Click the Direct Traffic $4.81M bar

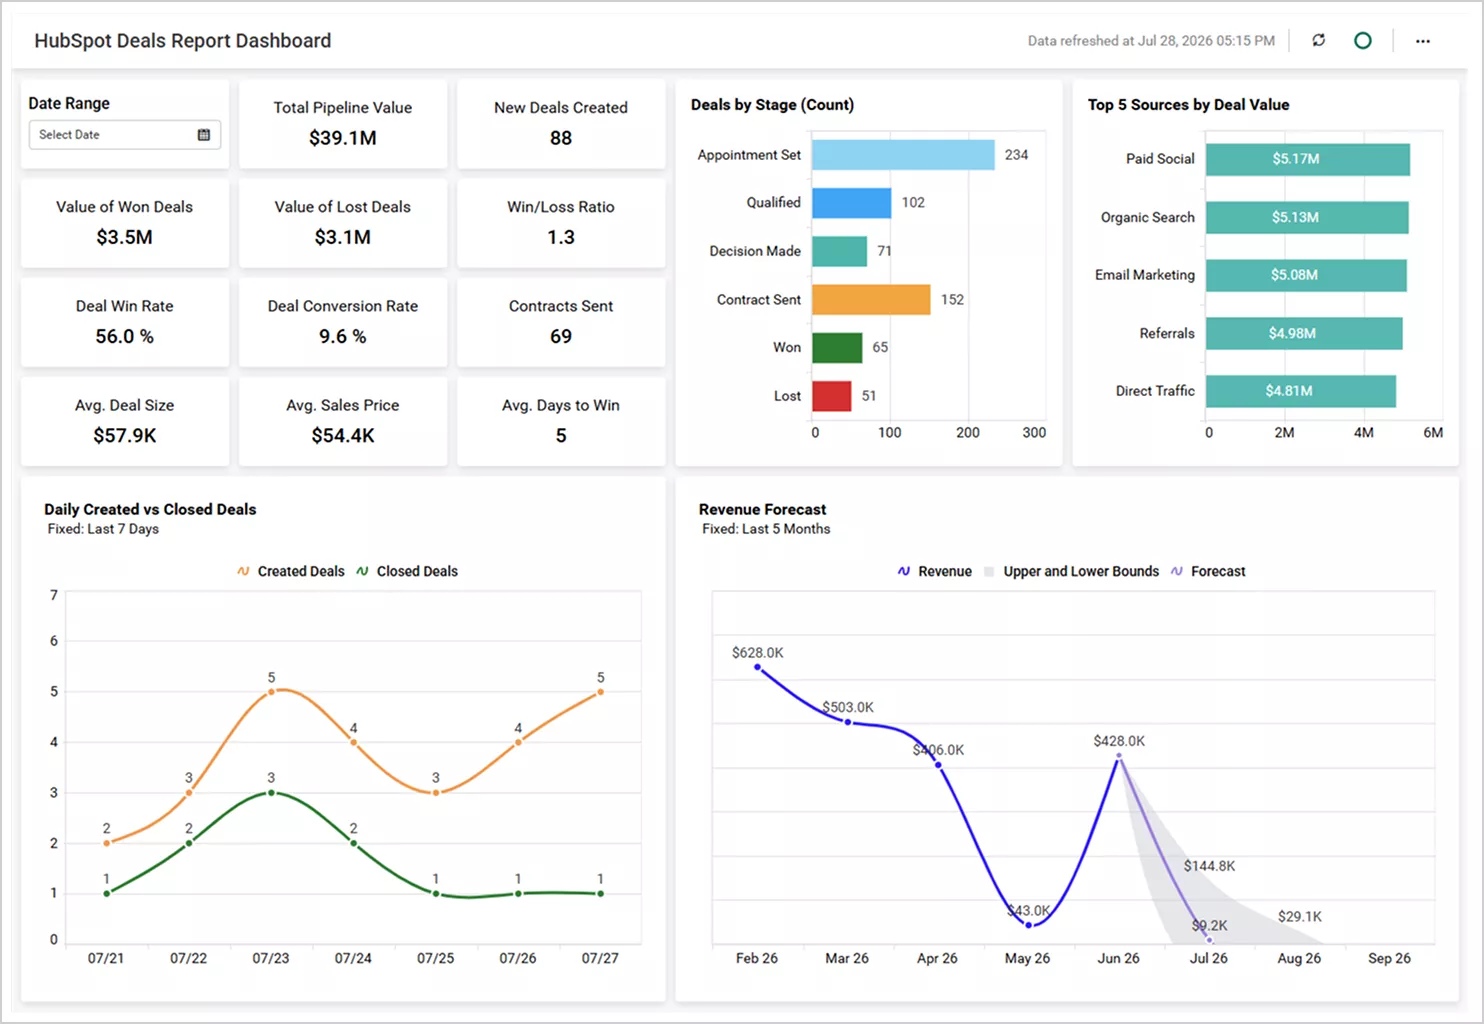[x=1301, y=391]
